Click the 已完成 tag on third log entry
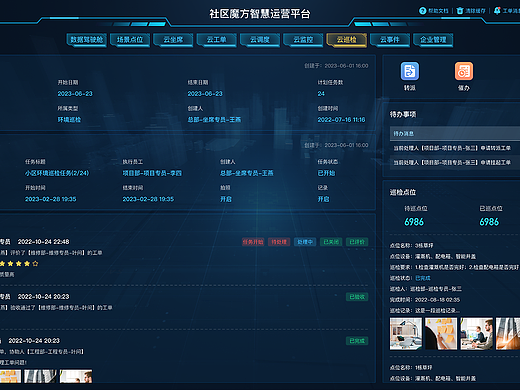This screenshot has height=390, width=520. tap(357, 341)
